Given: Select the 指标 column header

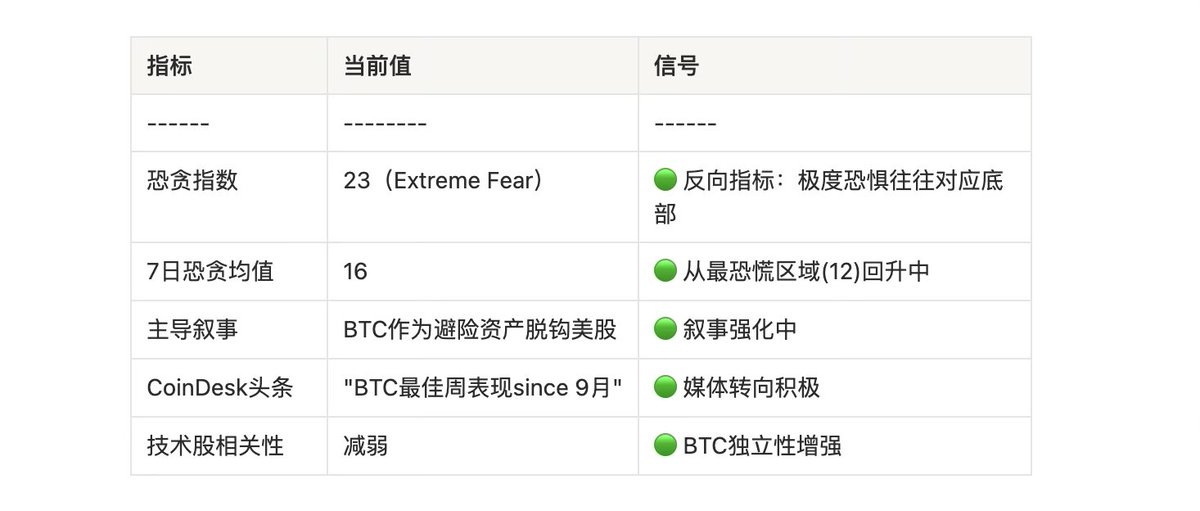Looking at the screenshot, I should [x=169, y=66].
